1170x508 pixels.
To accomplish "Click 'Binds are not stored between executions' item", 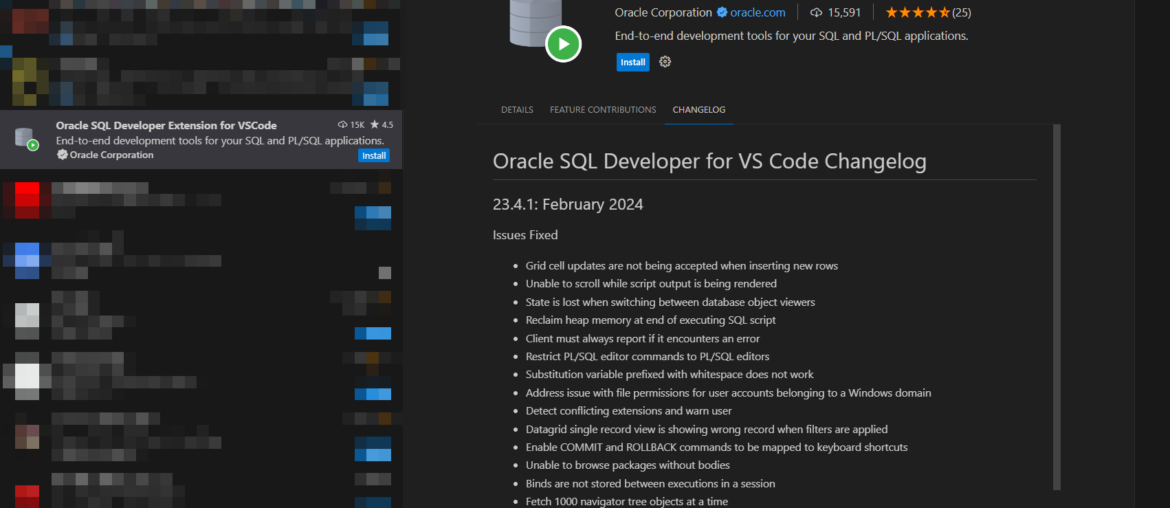I will pyautogui.click(x=650, y=483).
